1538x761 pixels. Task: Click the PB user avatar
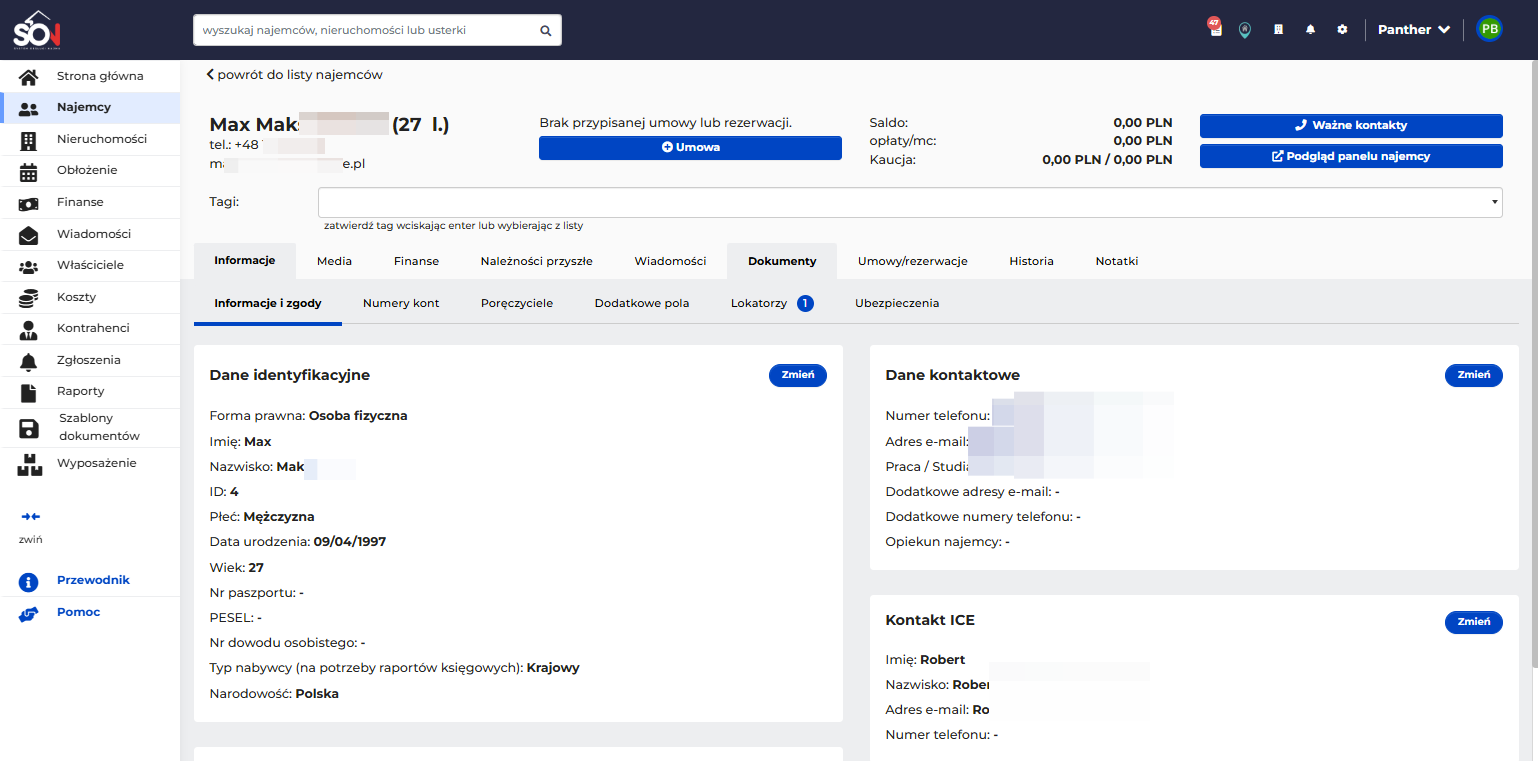point(1490,29)
